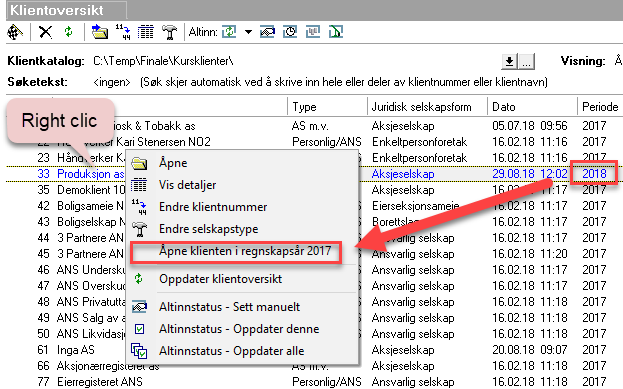
Task: Choose Vis detaljer in the context menu
Action: point(242,185)
